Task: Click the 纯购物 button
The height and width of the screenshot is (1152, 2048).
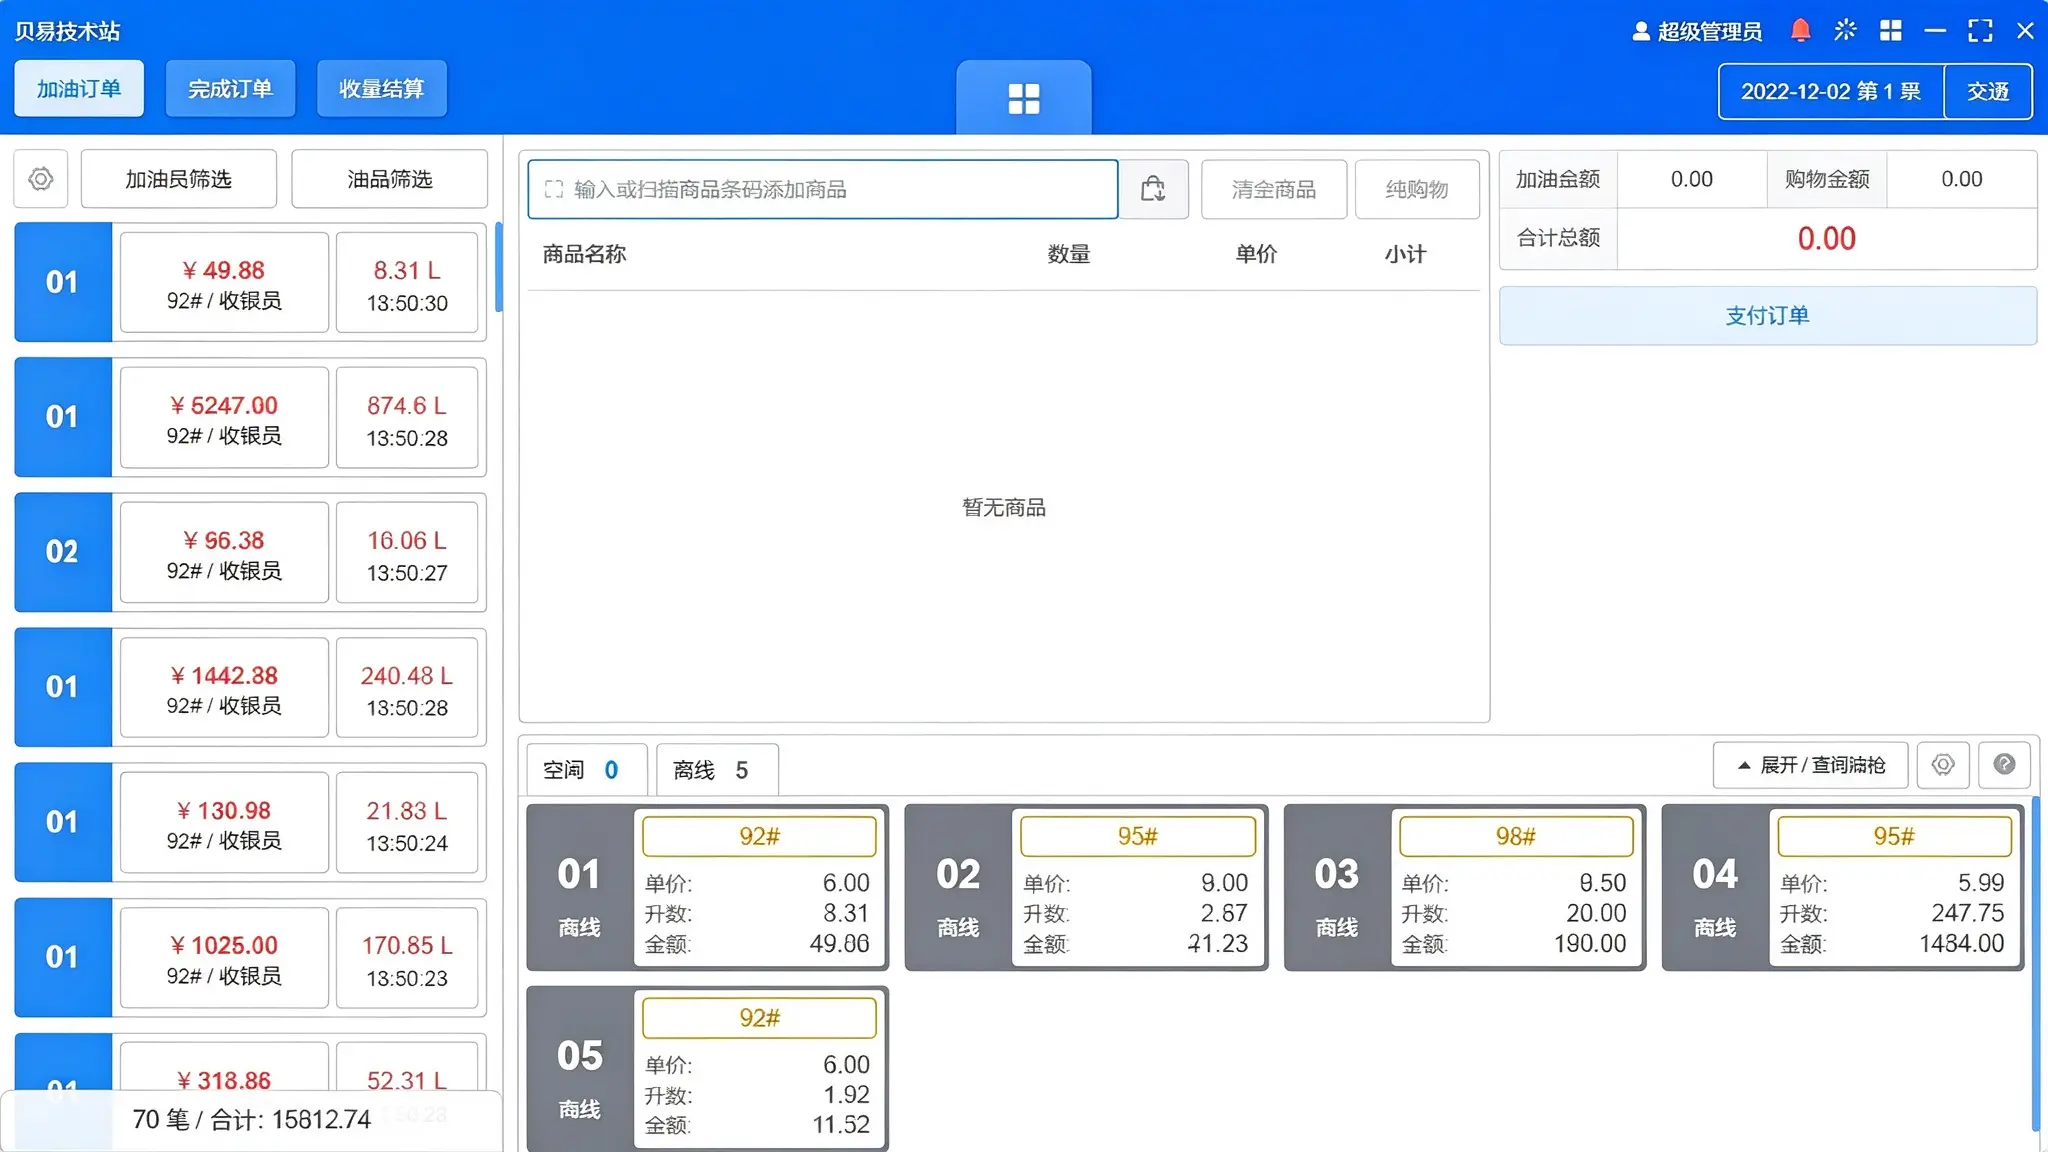Action: (x=1417, y=189)
